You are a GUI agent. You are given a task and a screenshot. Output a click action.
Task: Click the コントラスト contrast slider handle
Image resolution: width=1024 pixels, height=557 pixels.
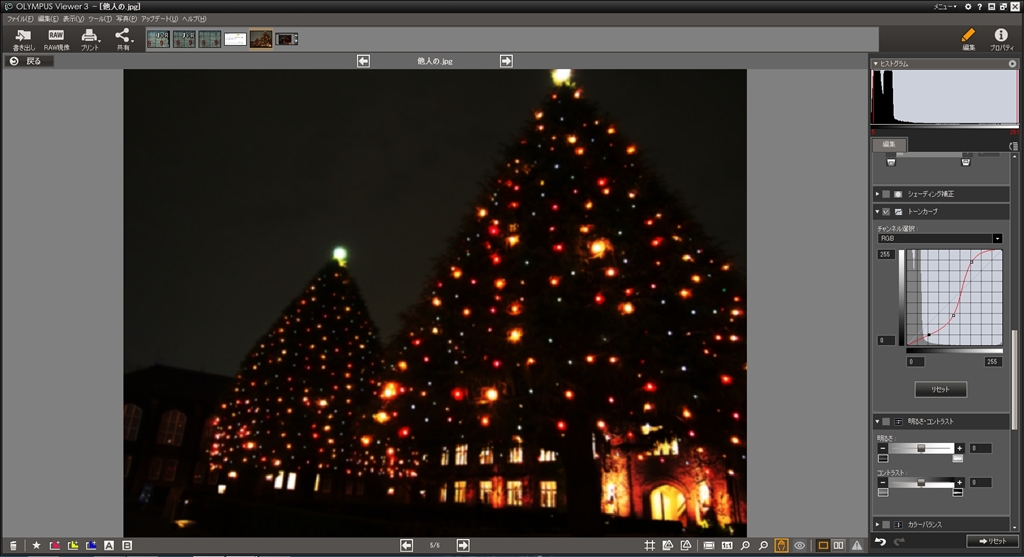tap(921, 483)
